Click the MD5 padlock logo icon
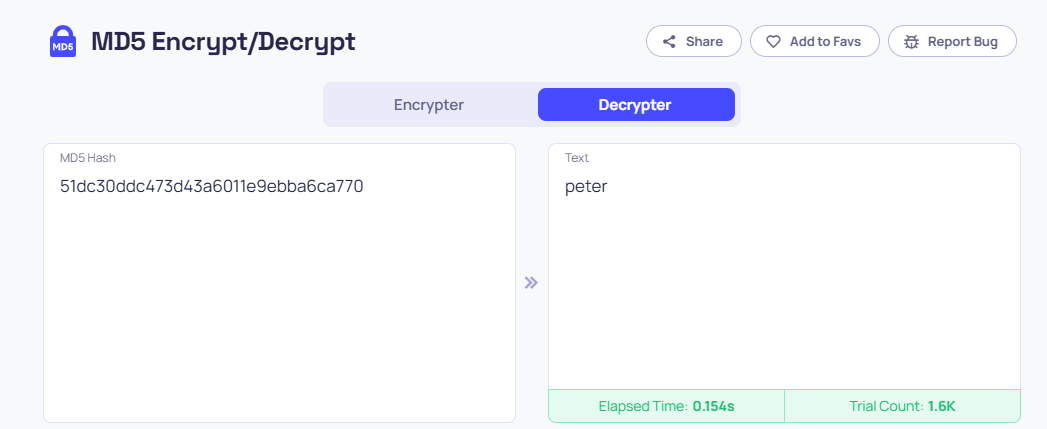This screenshot has width=1047, height=429. coord(63,41)
